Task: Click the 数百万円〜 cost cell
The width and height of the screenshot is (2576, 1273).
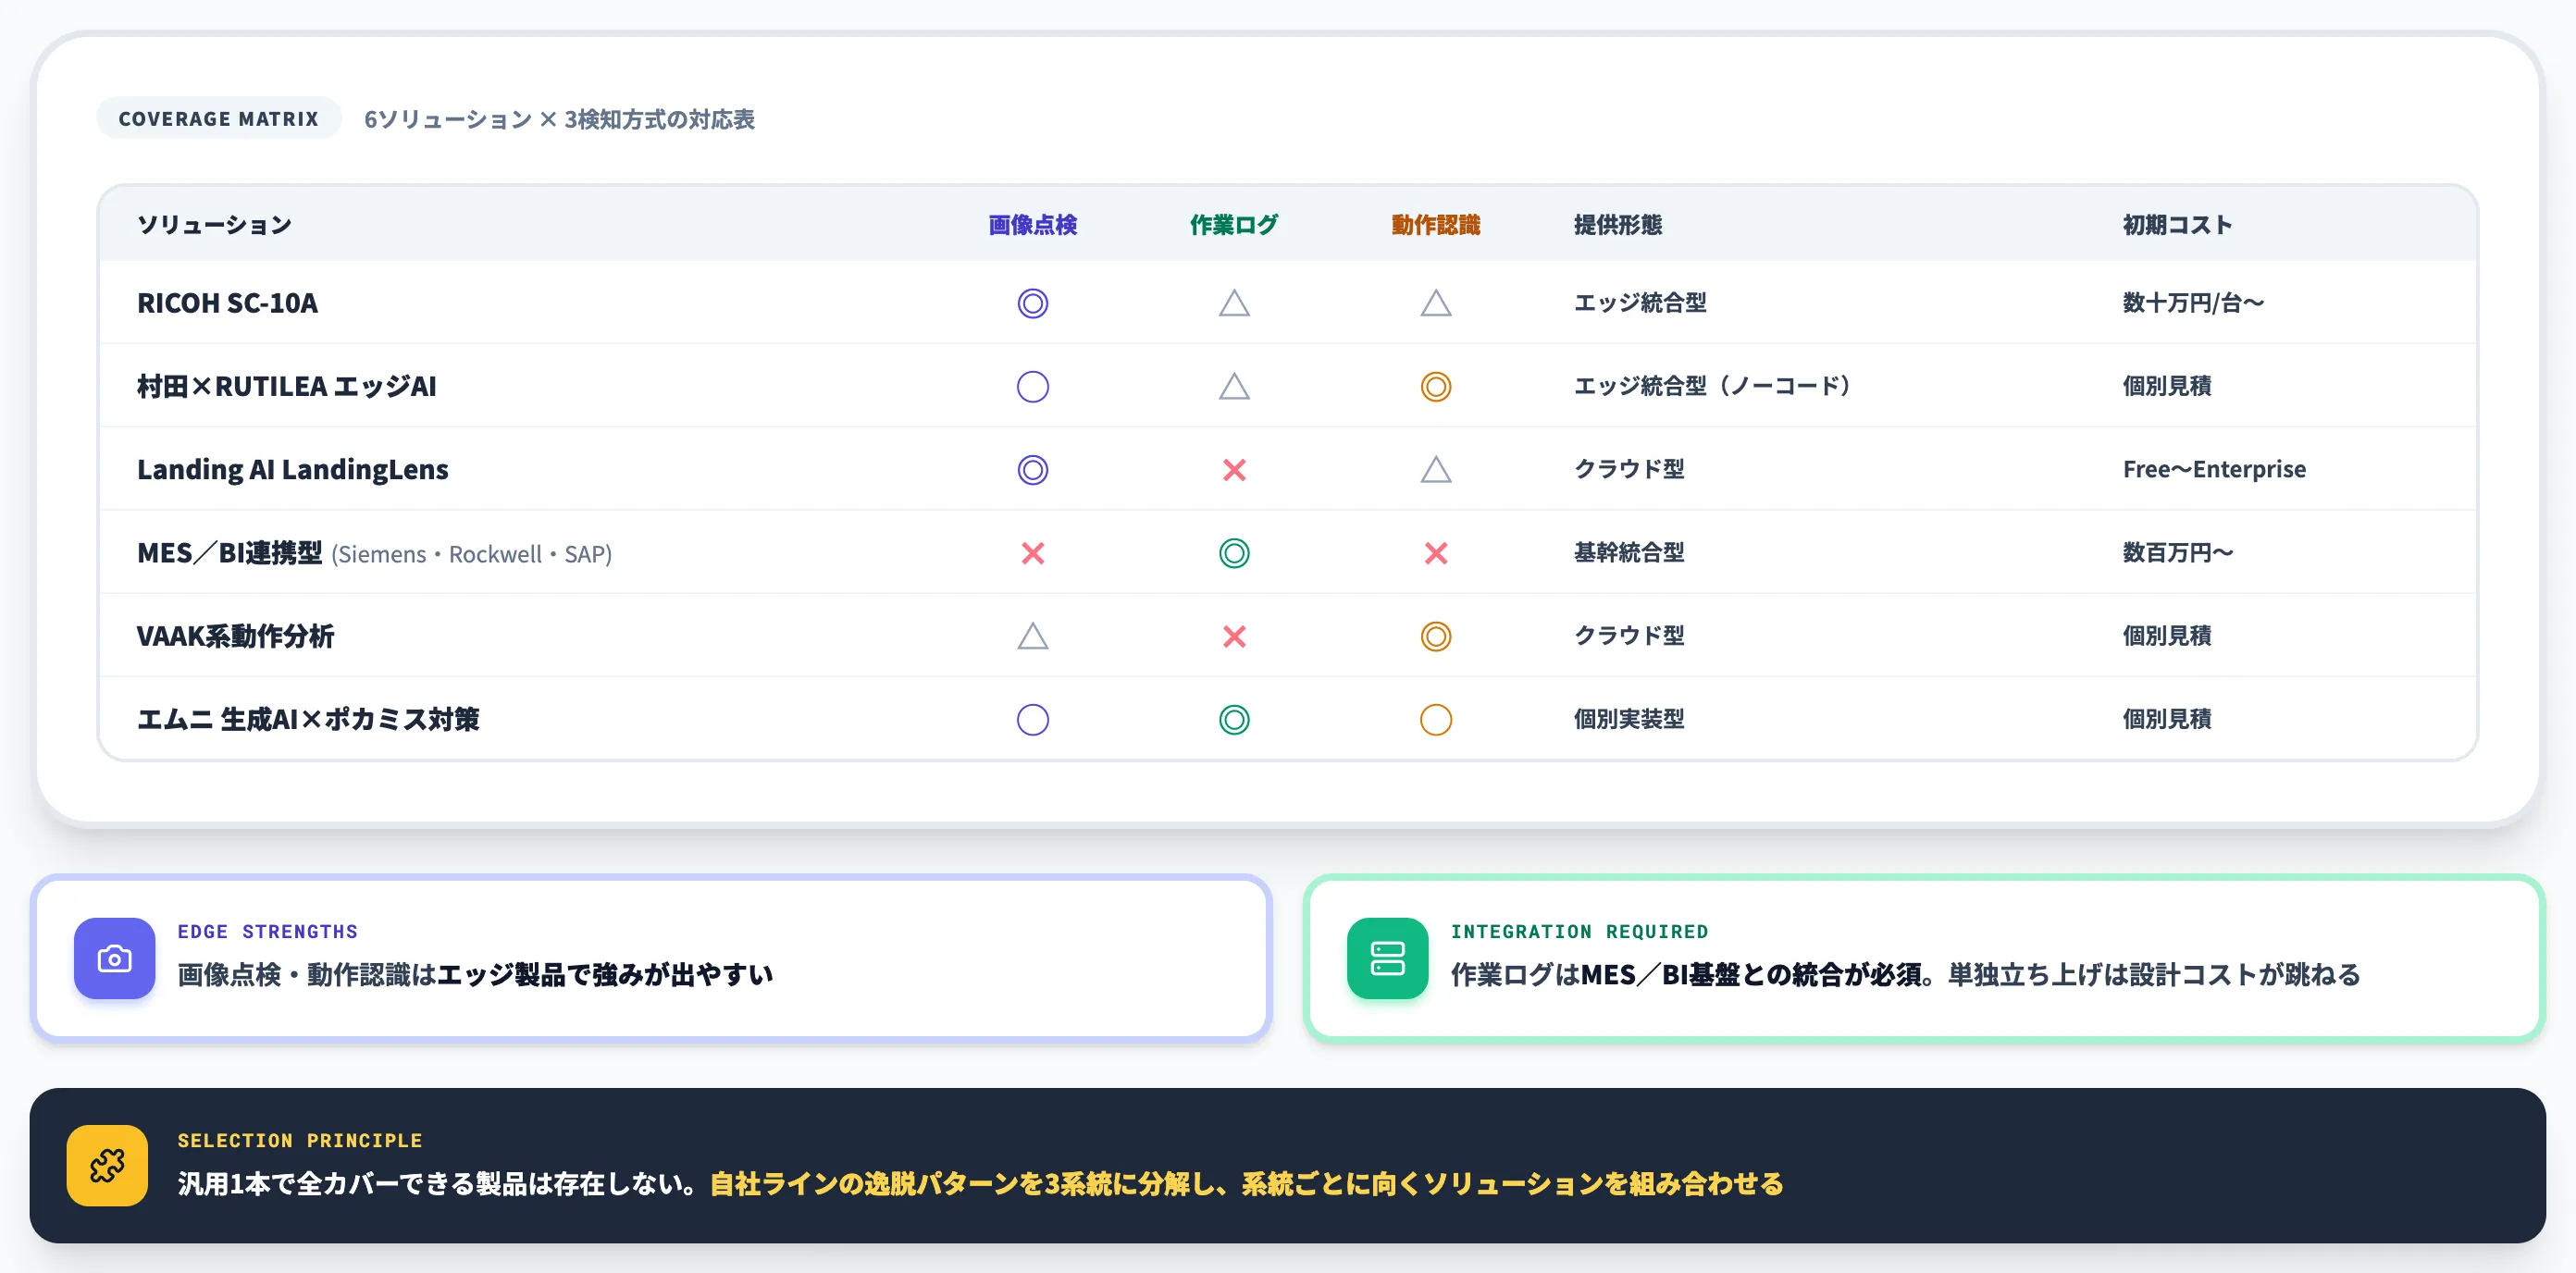Action: point(2177,552)
